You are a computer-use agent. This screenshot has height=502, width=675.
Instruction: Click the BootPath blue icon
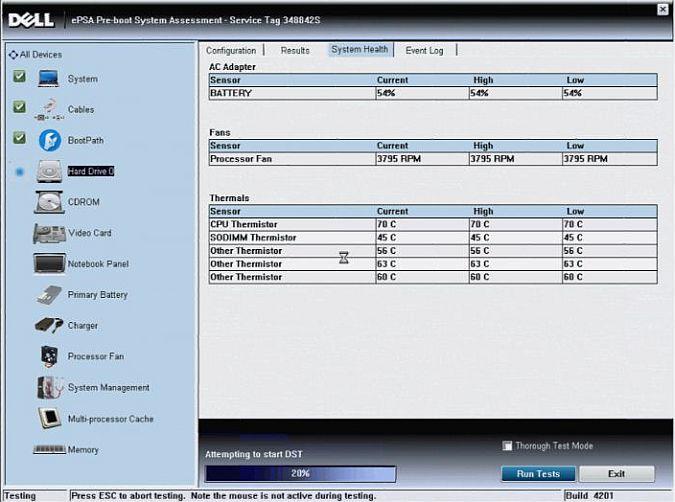point(50,140)
